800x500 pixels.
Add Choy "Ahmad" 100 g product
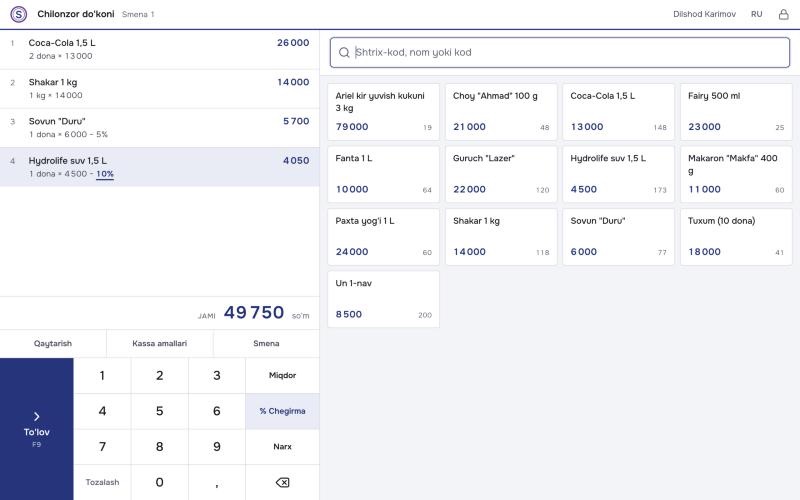(501, 112)
